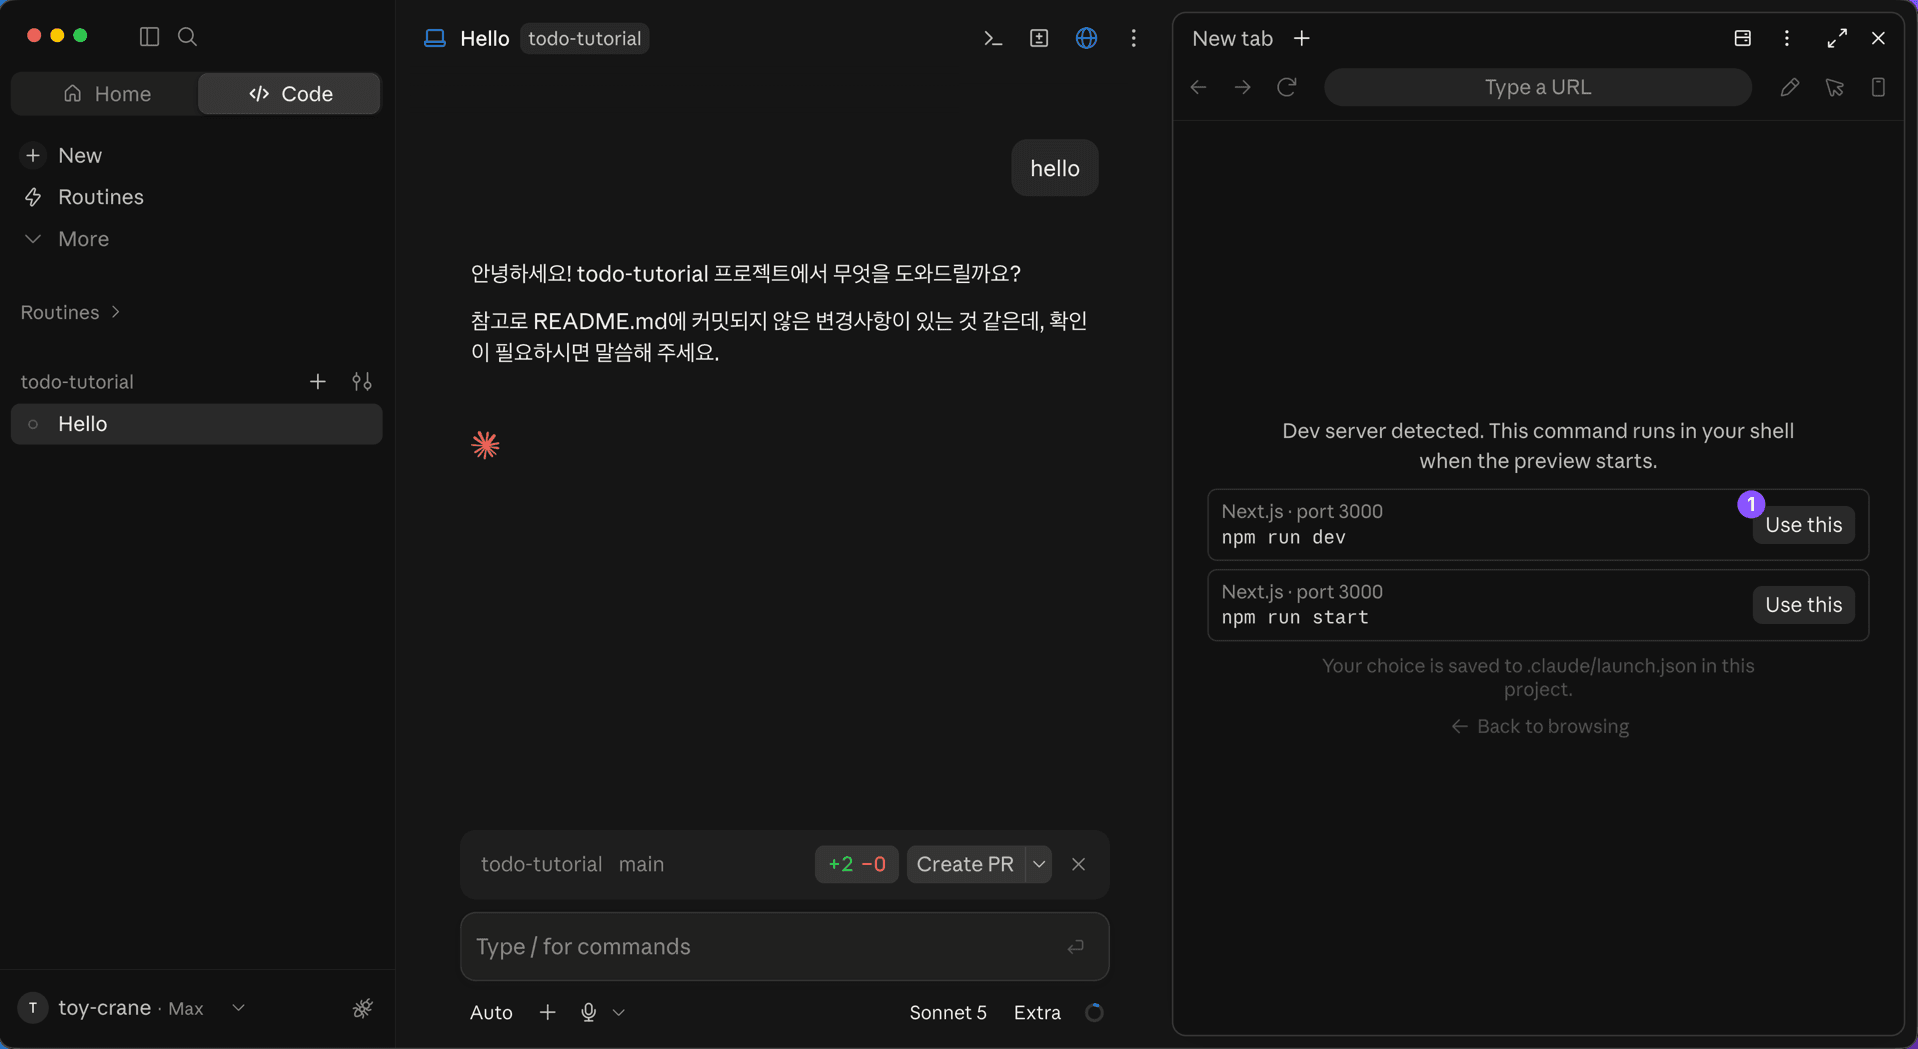Screen dimensions: 1918x1049
Task: Click the pencil edit icon in browser toolbar
Action: 1789,87
